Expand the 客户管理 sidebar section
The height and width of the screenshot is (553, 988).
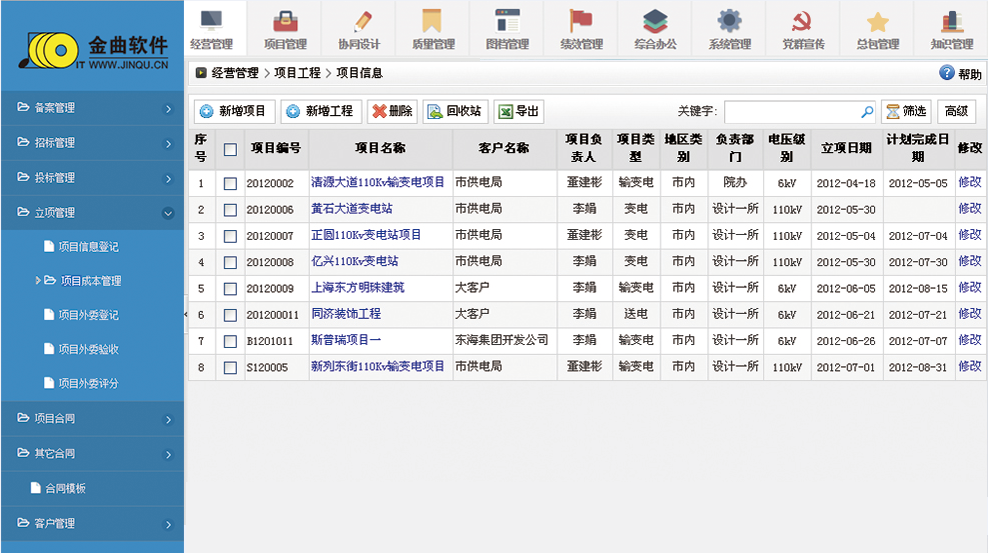[92, 523]
